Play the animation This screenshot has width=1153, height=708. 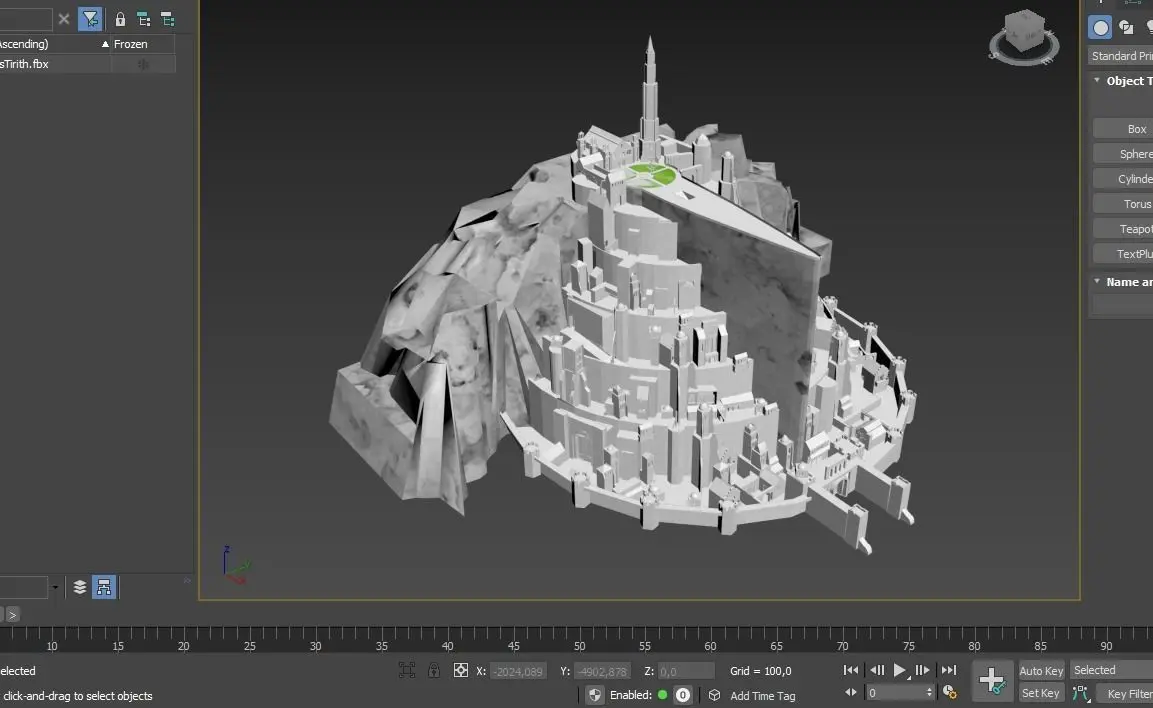point(899,671)
